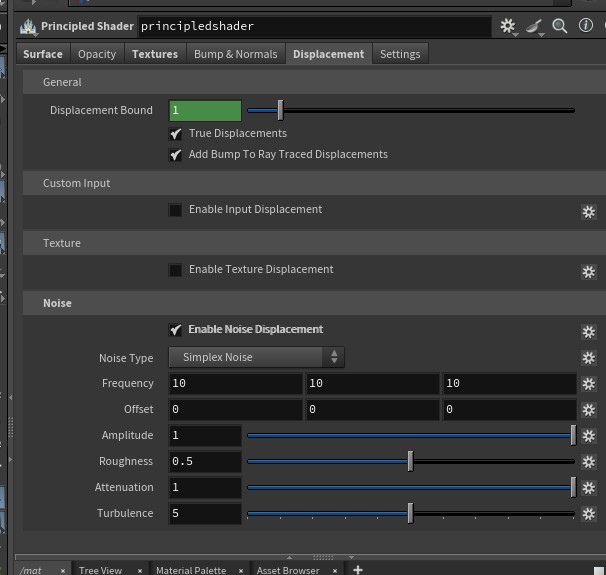
Task: Click the Roughness slider handle
Action: pos(410,462)
